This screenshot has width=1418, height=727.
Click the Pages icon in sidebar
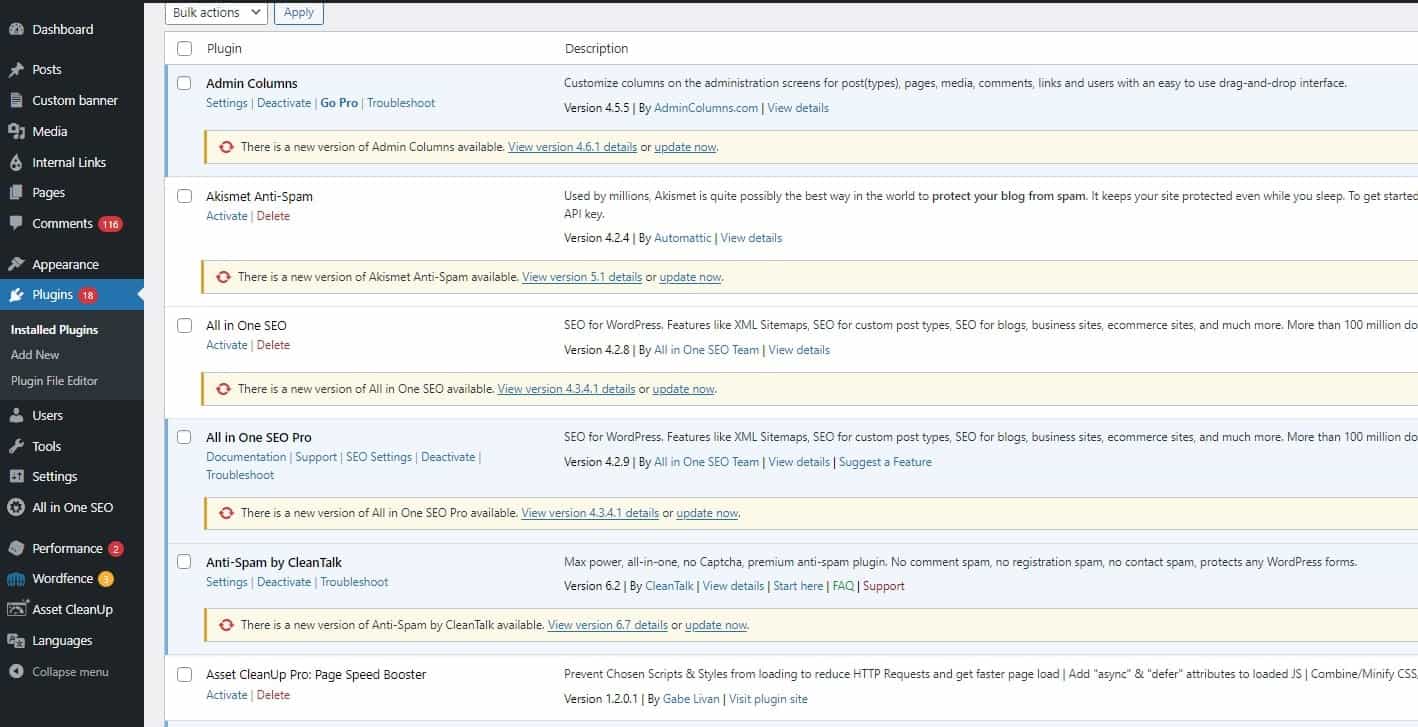pos(16,193)
